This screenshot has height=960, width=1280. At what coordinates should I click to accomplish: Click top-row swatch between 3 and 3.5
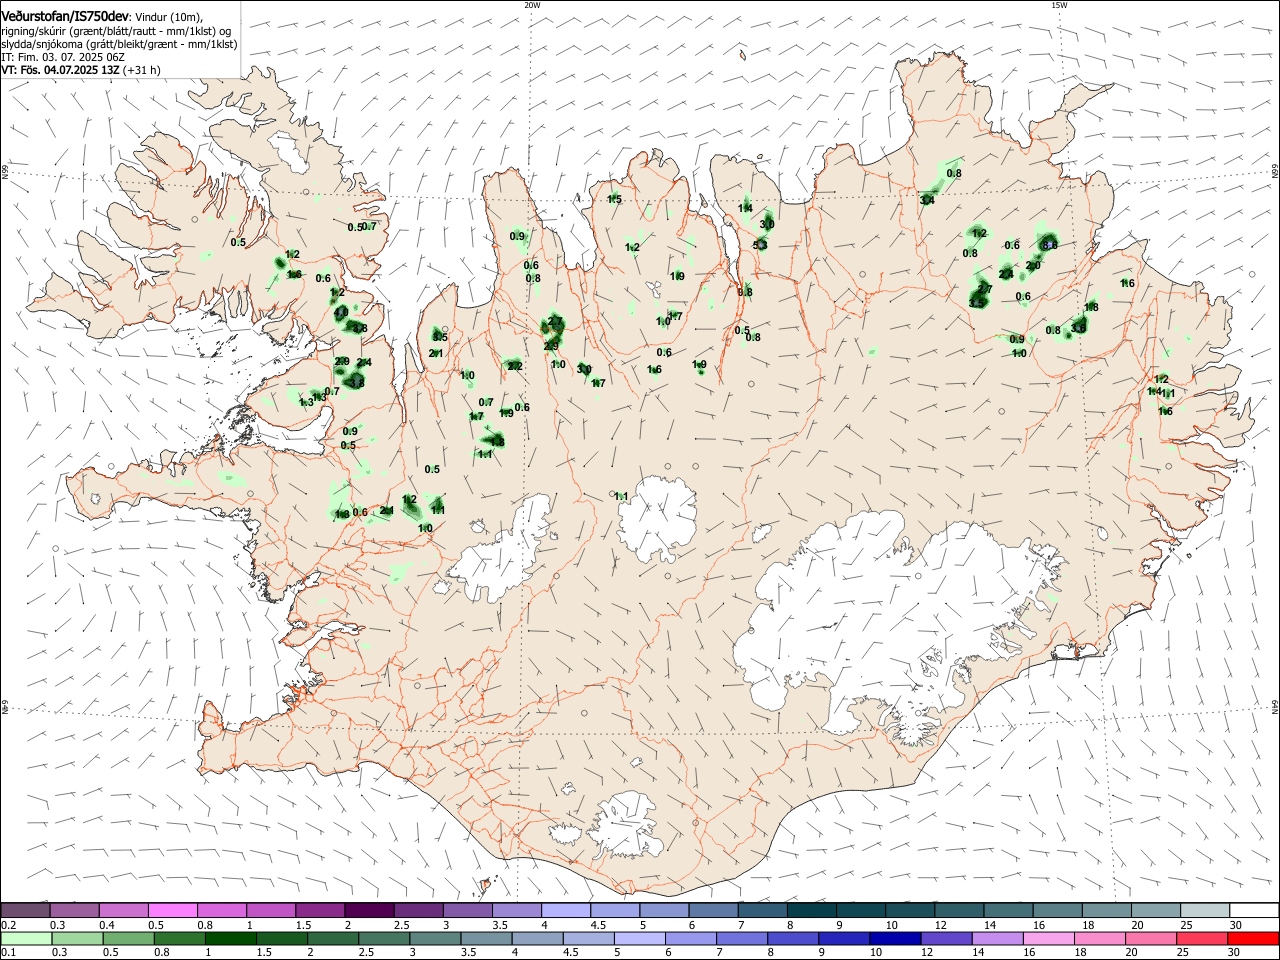[x=467, y=911]
